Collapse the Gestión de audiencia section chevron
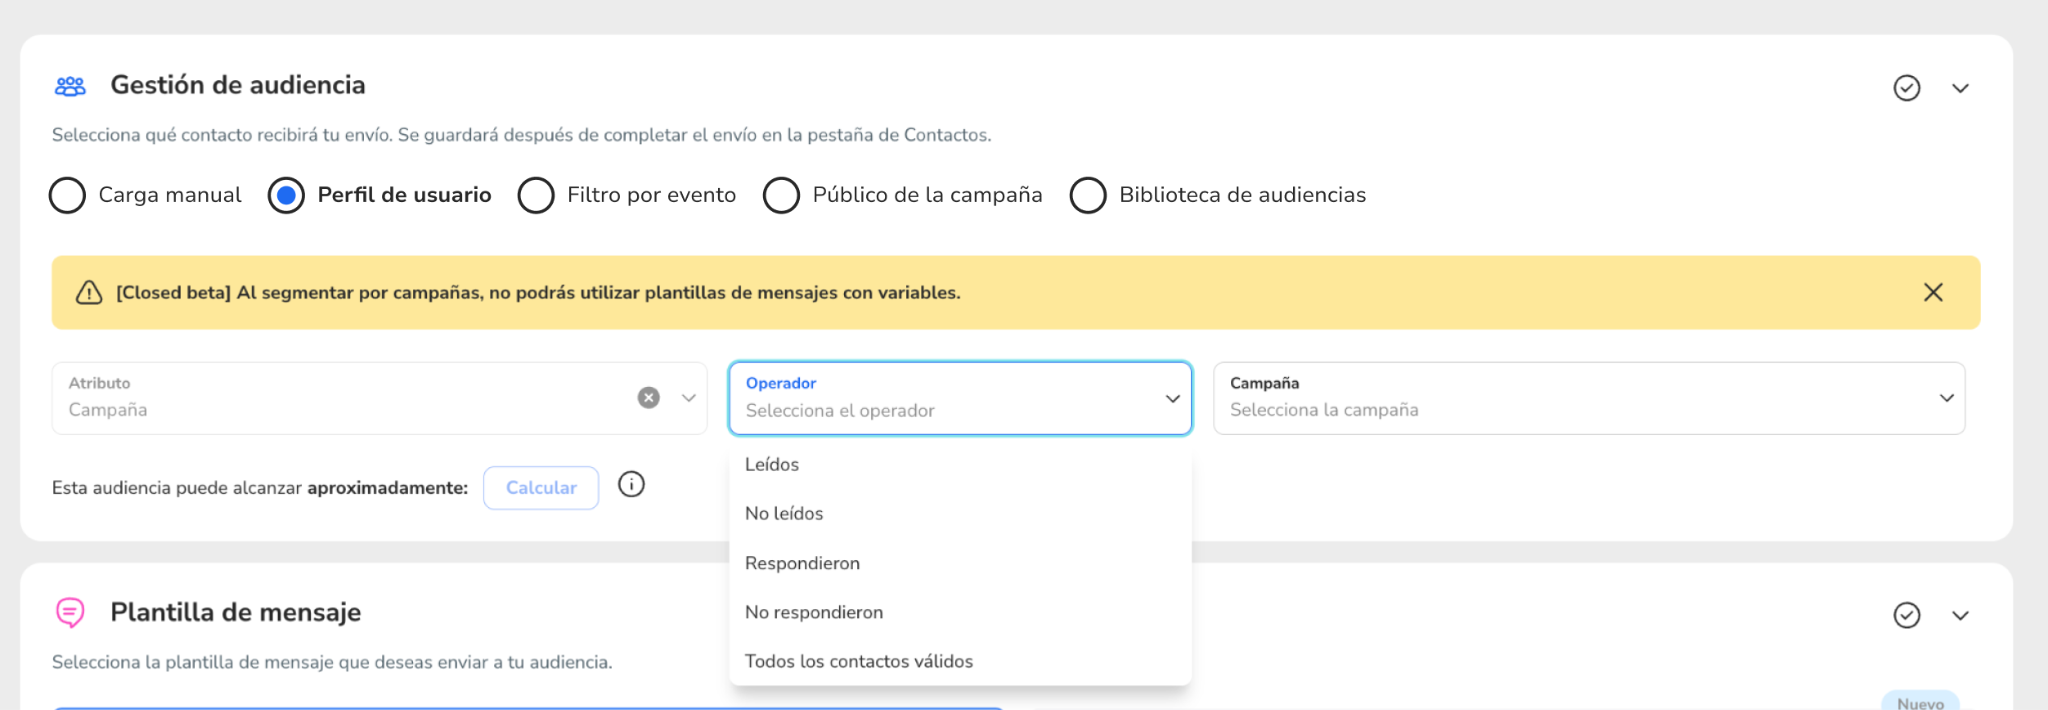This screenshot has height=710, width=2048. [1960, 88]
